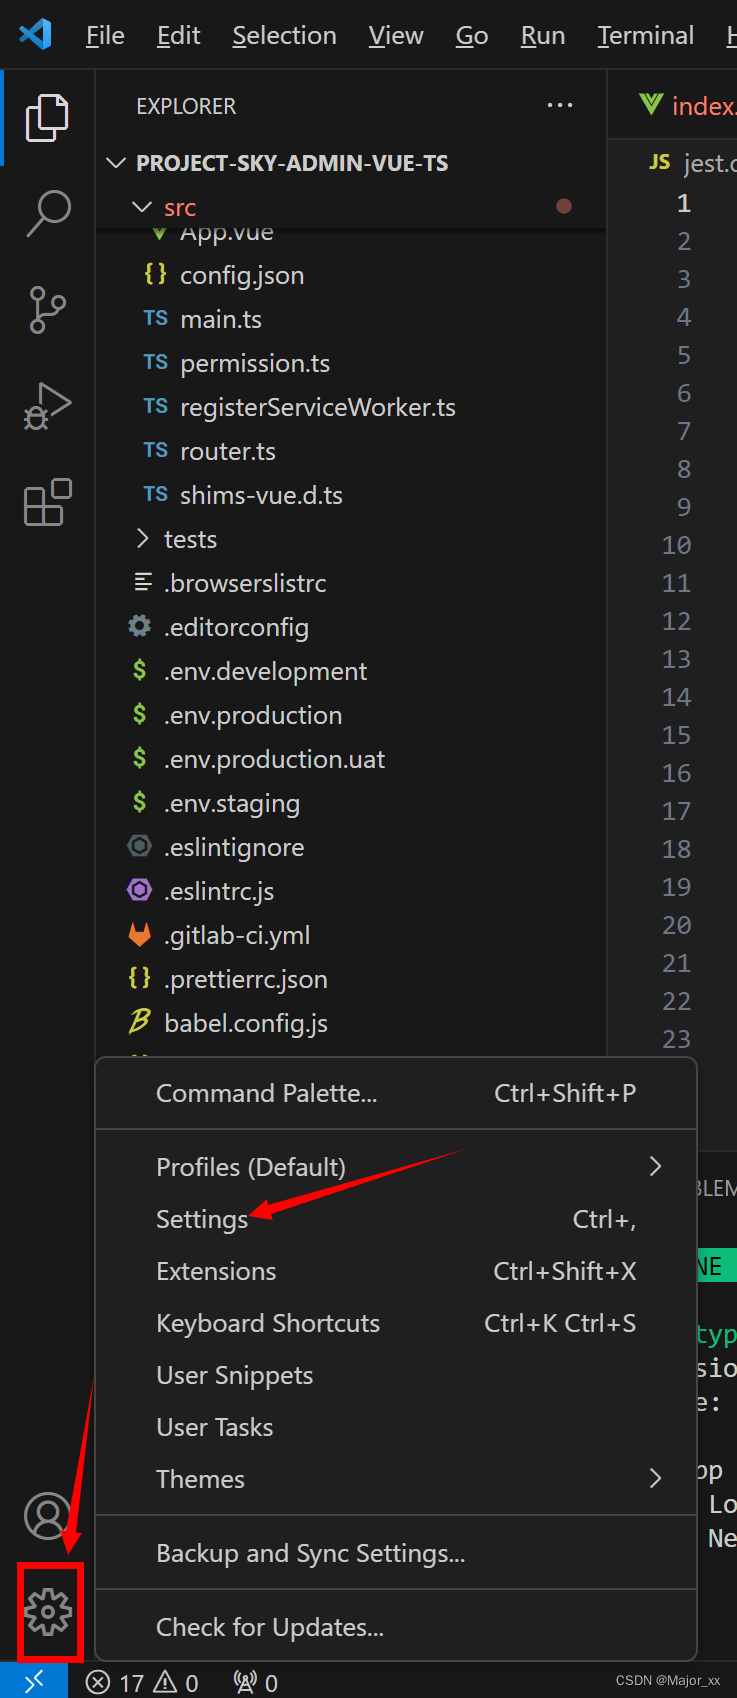Open the Accounts icon in activity bar
This screenshot has width=737, height=1698.
coord(47,1516)
